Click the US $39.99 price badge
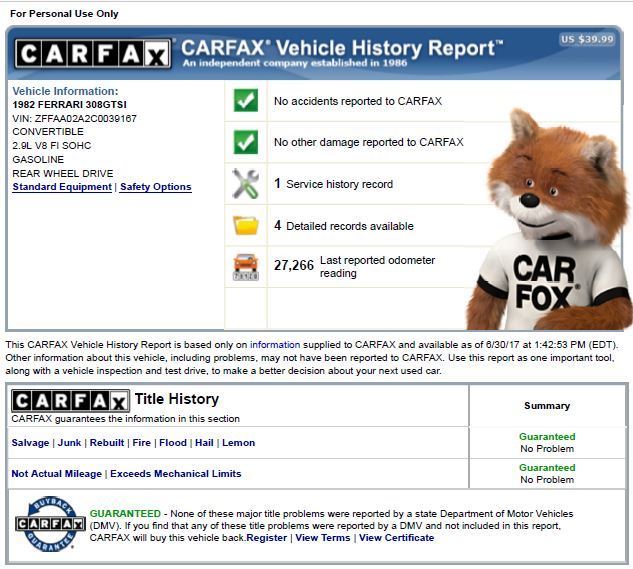Image resolution: width=633 pixels, height=569 pixels. coord(587,39)
